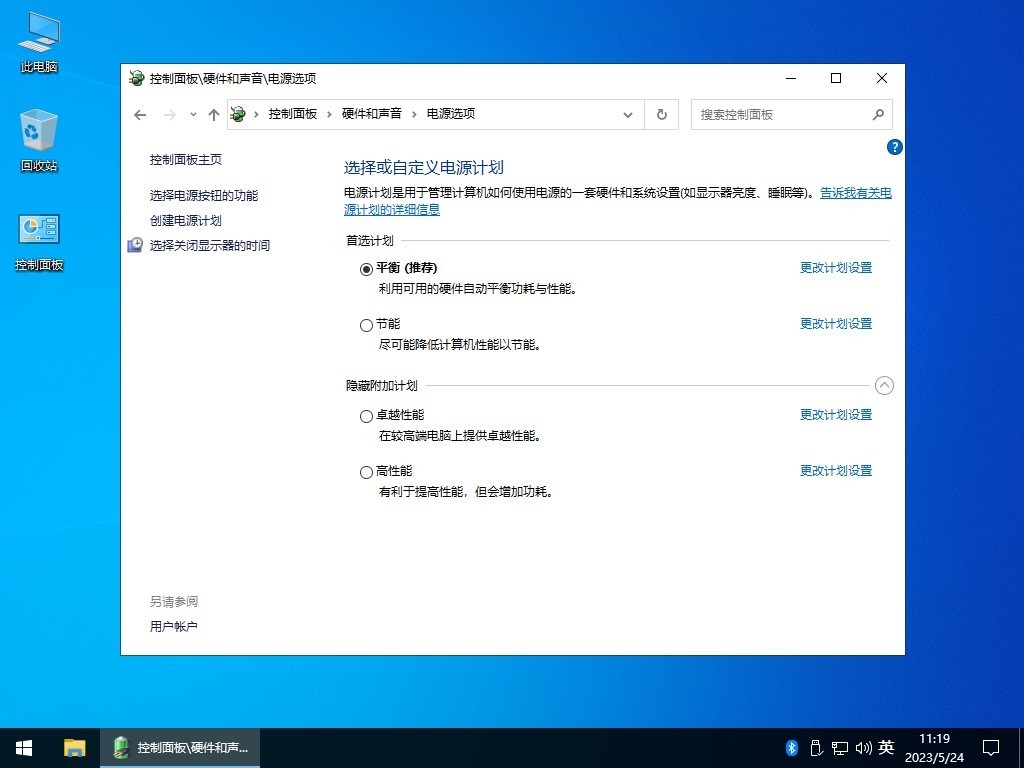Open the Help question mark icon
Screen dimensions: 1024x768
pyautogui.click(x=893, y=147)
